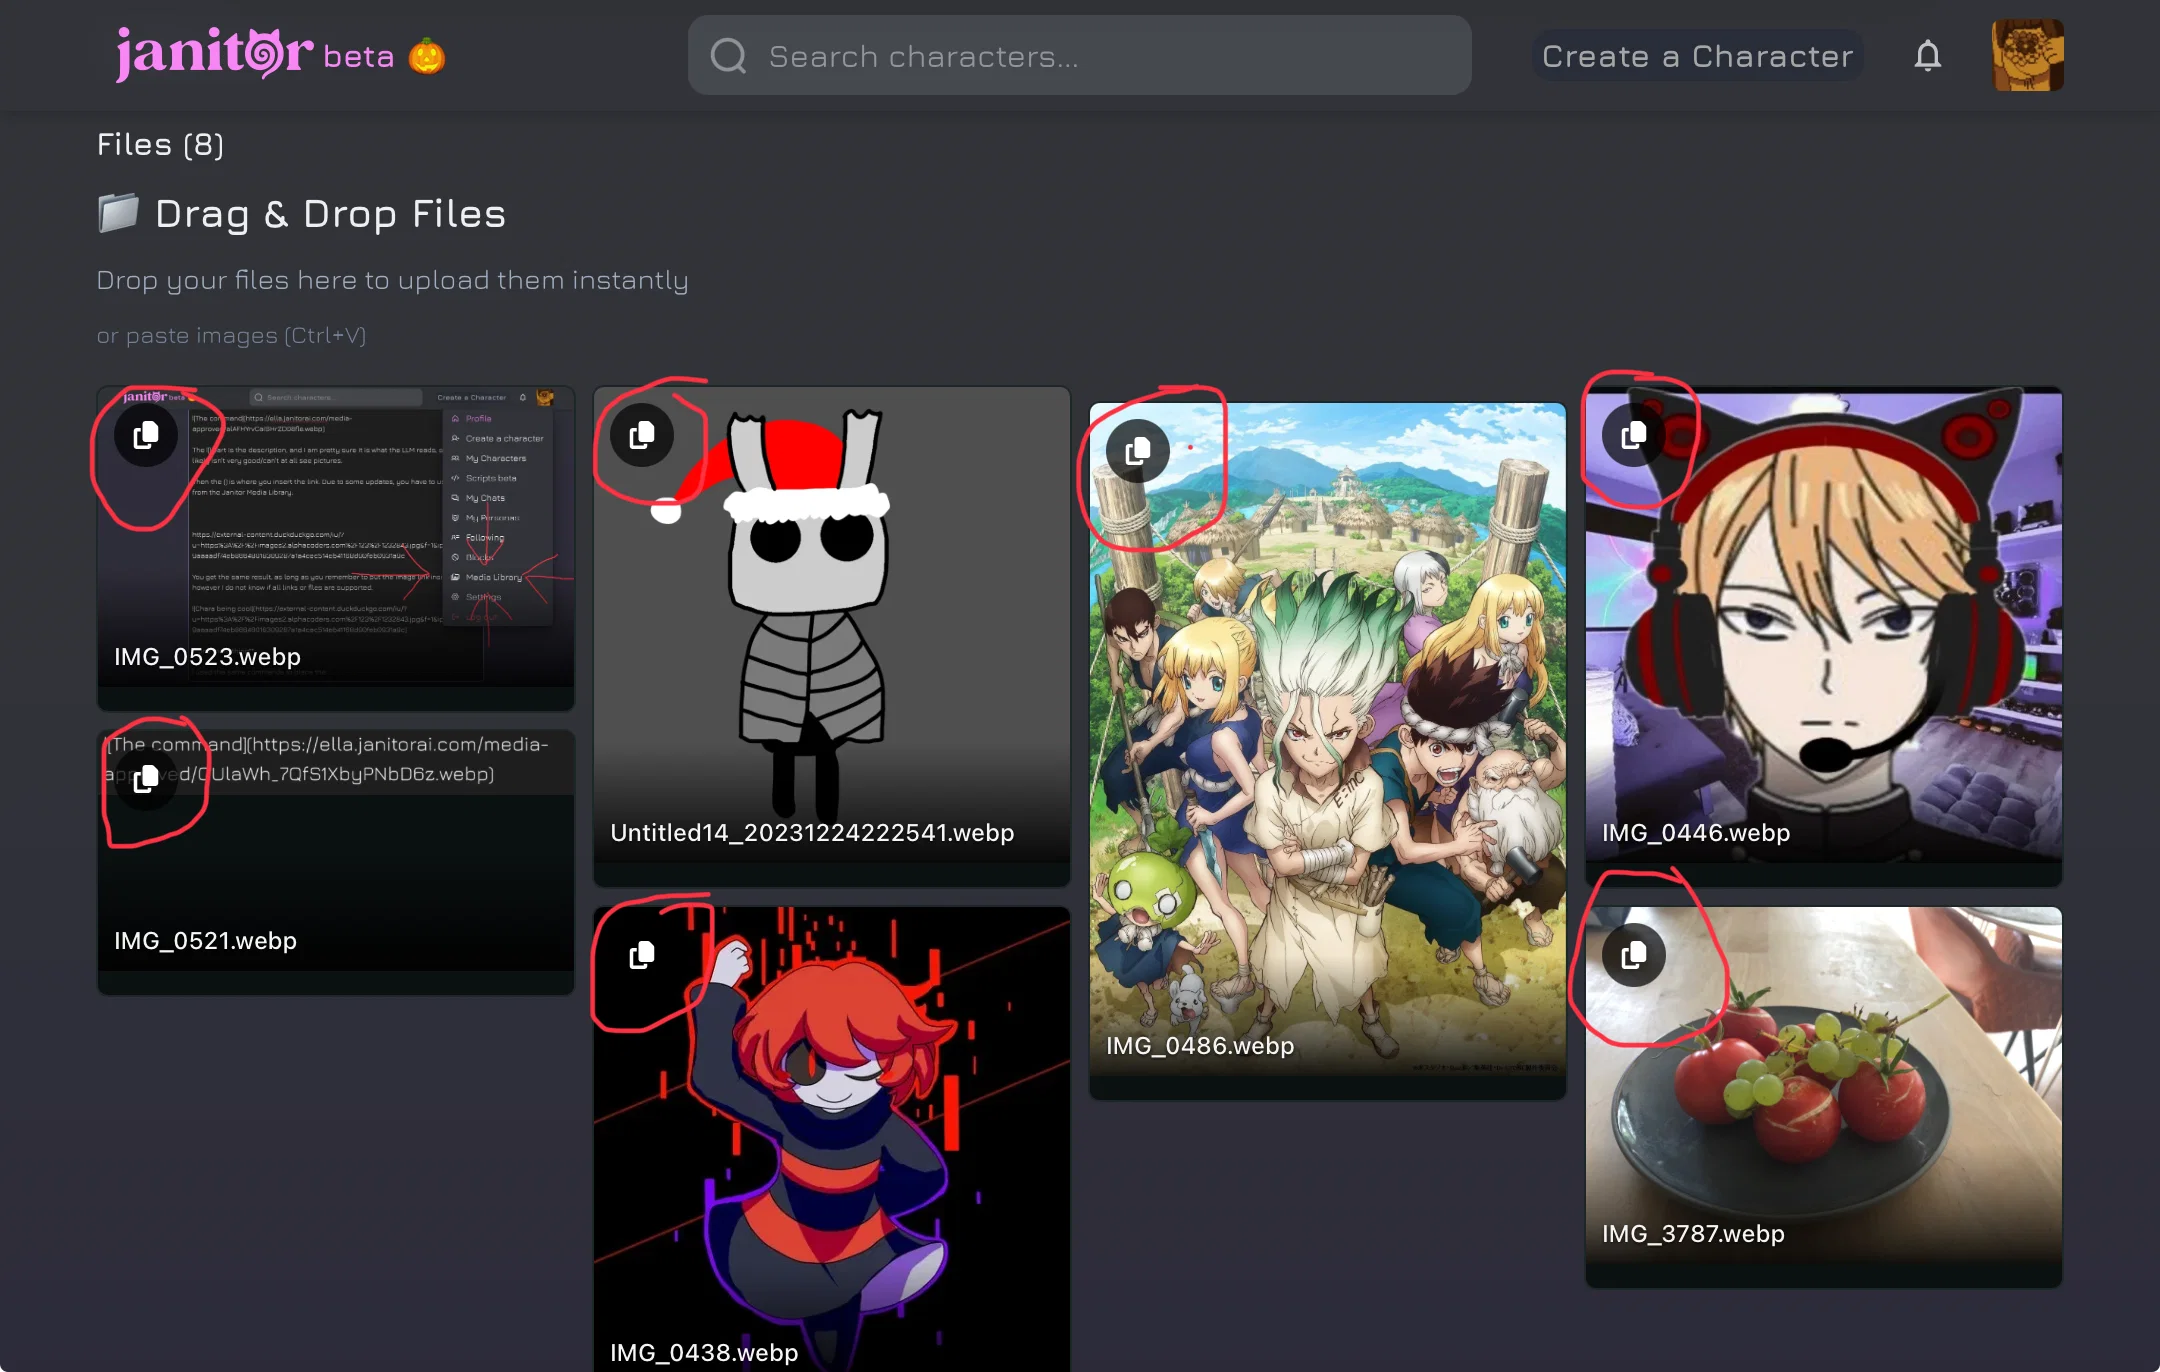Click the IMG_0523.webp filename label

pos(207,656)
